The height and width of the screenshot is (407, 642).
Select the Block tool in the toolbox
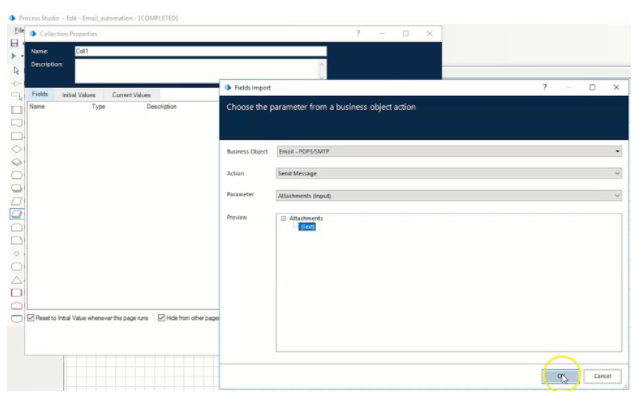(x=16, y=96)
